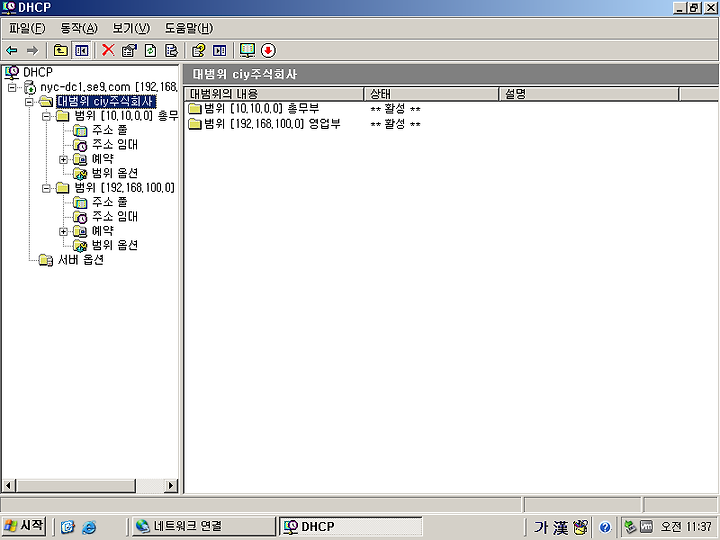This screenshot has height=540, width=720.
Task: Expand 예약 under 192.168.100.0 scope
Action: 63,231
